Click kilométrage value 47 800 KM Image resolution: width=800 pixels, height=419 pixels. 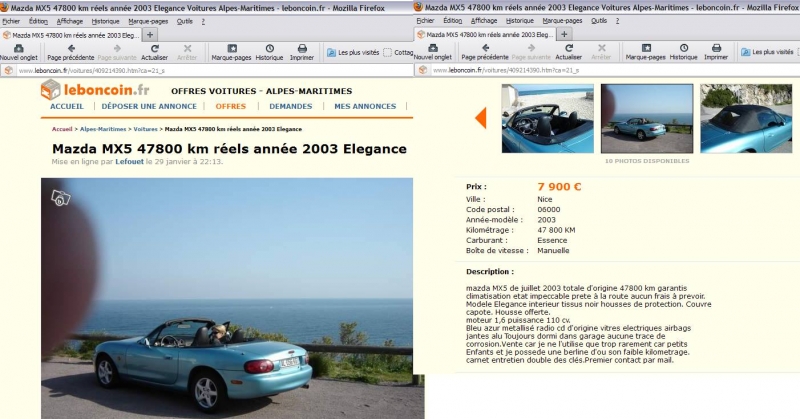[x=556, y=230]
